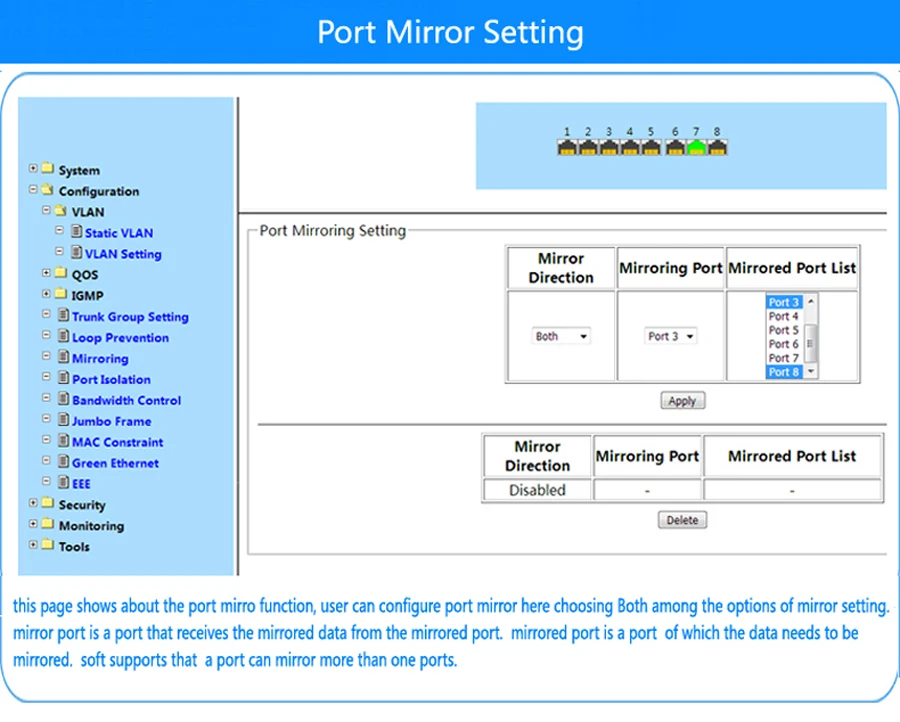Select Port 7 in Mirrored Port List
Screen dimensions: 900x722
click(783, 358)
